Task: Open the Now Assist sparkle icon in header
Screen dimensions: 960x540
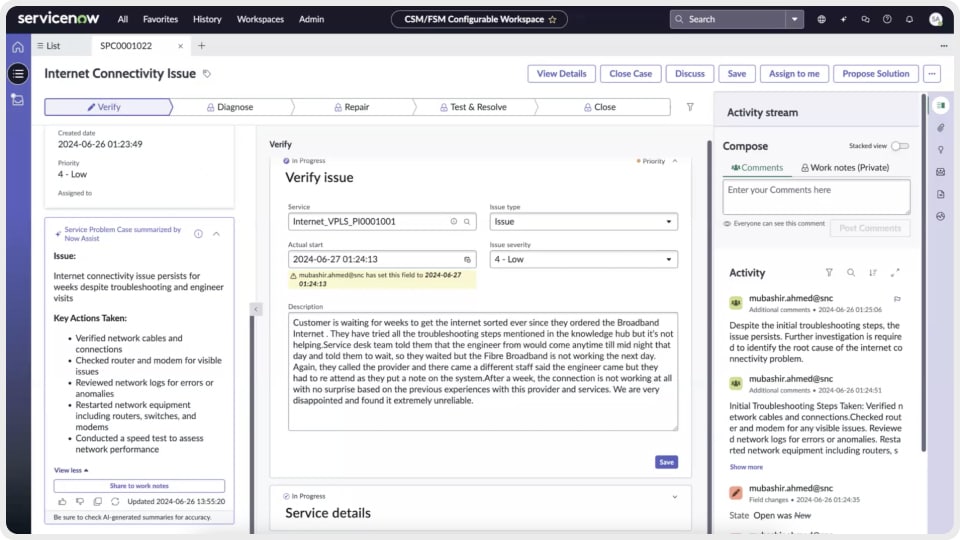Action: point(844,19)
